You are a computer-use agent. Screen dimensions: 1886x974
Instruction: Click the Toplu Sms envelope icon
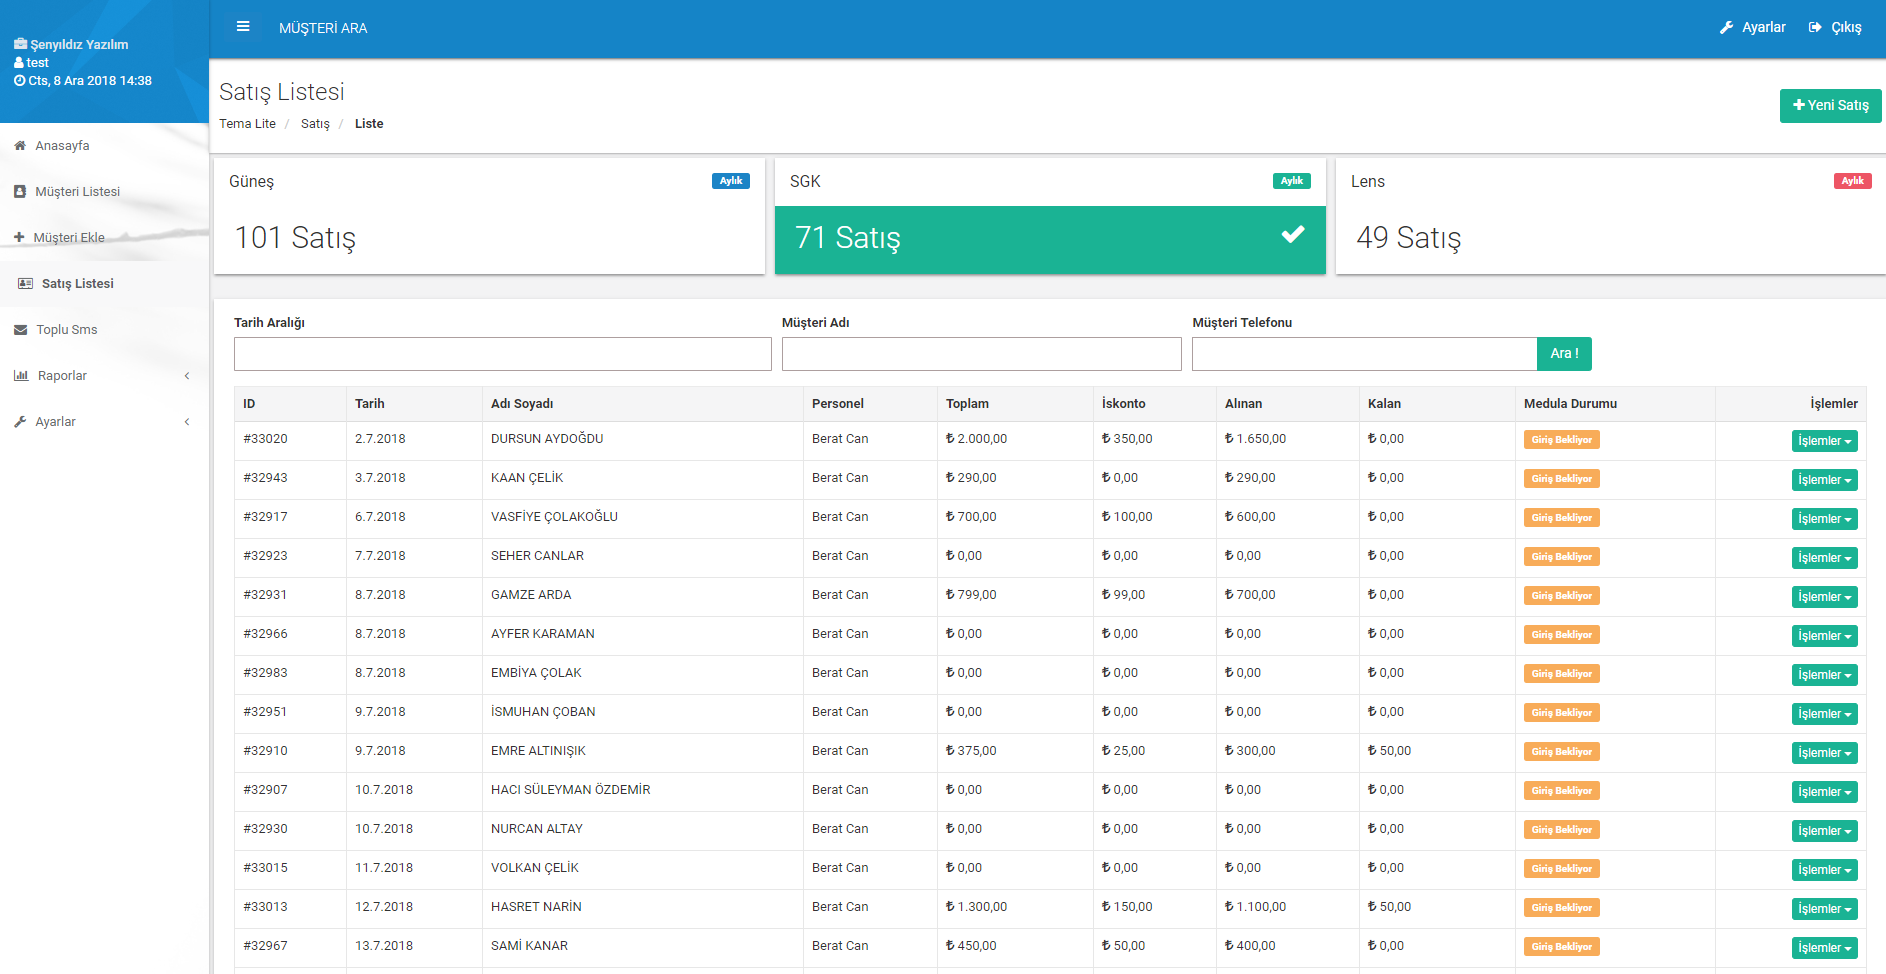tap(21, 330)
